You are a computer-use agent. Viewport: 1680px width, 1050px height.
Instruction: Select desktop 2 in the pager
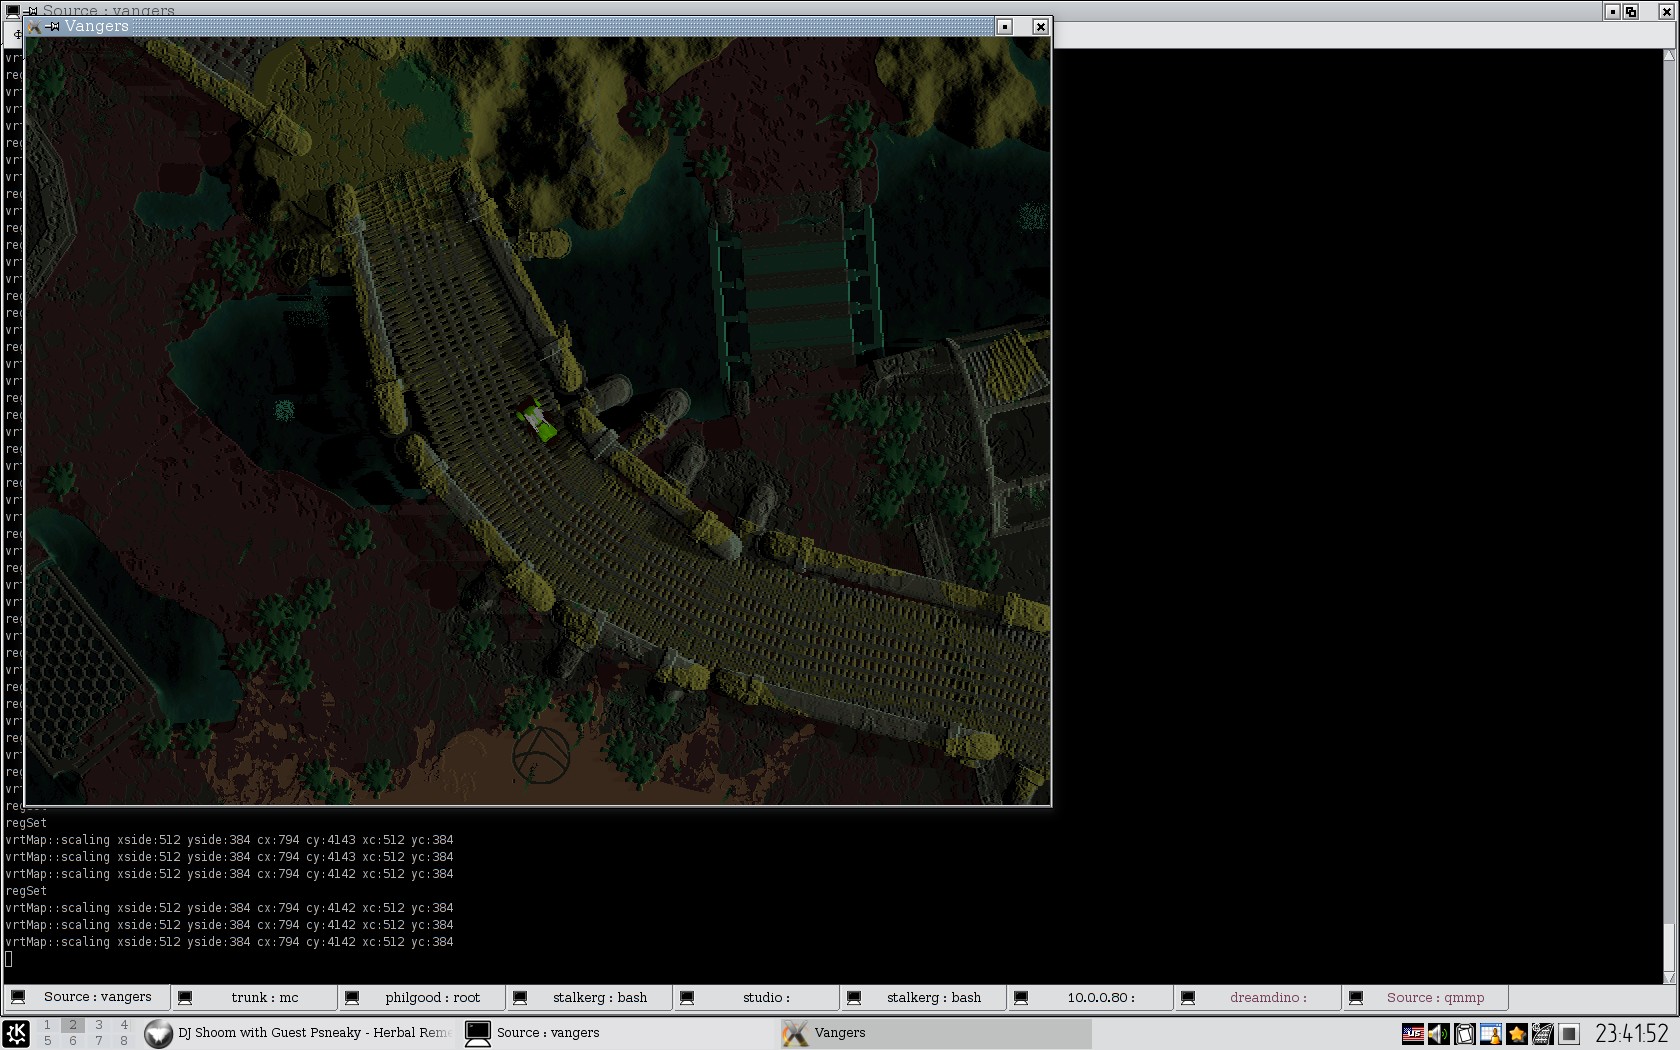pyautogui.click(x=73, y=1025)
